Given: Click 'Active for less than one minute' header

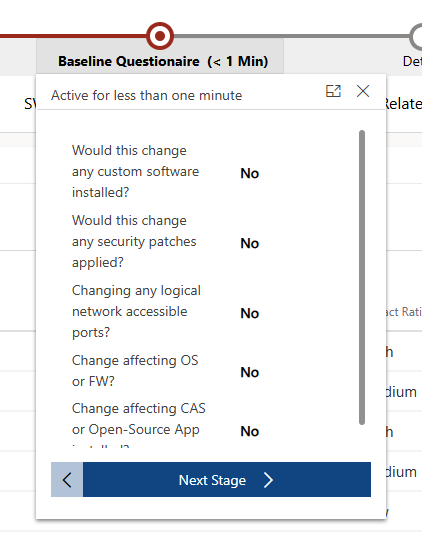Looking at the screenshot, I should 146,95.
